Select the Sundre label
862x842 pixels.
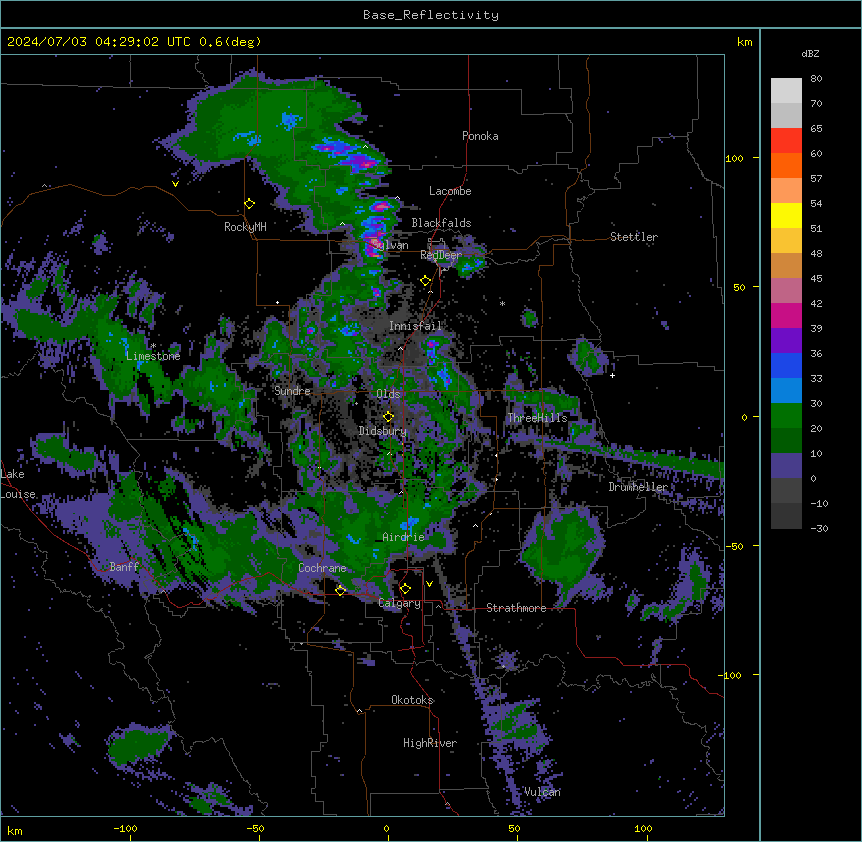coord(292,391)
